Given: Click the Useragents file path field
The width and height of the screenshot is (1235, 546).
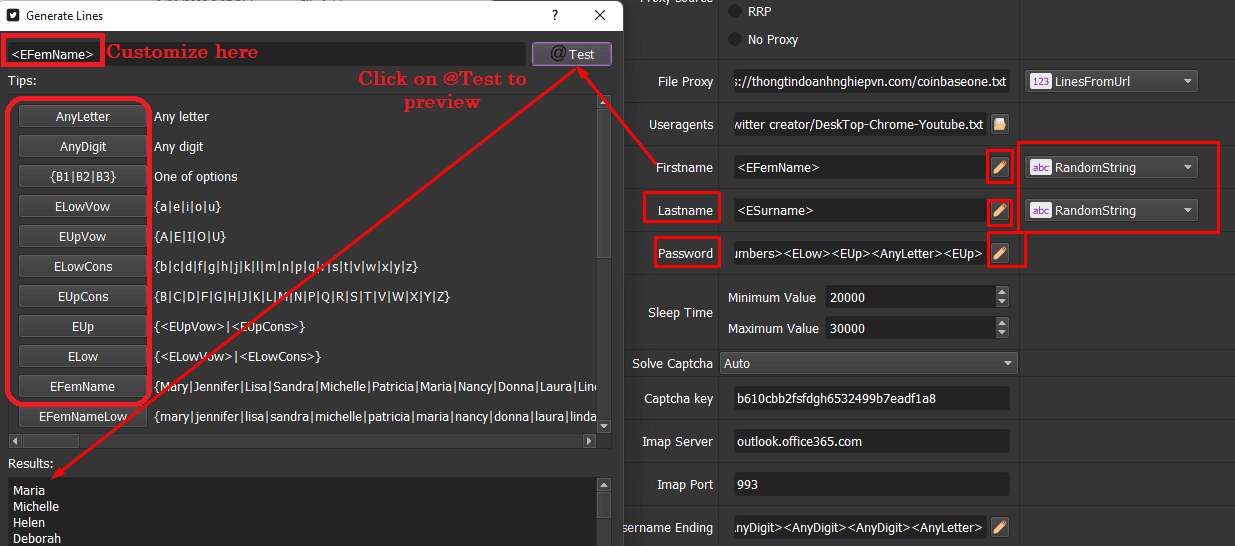Looking at the screenshot, I should [x=860, y=125].
